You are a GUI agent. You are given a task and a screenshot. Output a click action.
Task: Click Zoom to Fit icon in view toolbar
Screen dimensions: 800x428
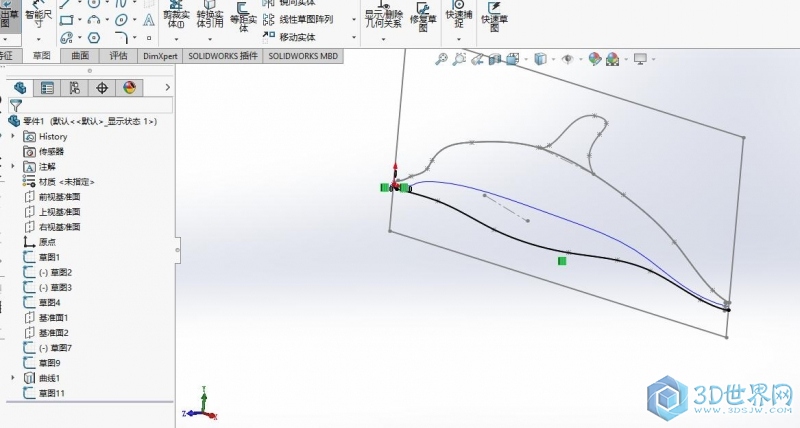[x=441, y=59]
